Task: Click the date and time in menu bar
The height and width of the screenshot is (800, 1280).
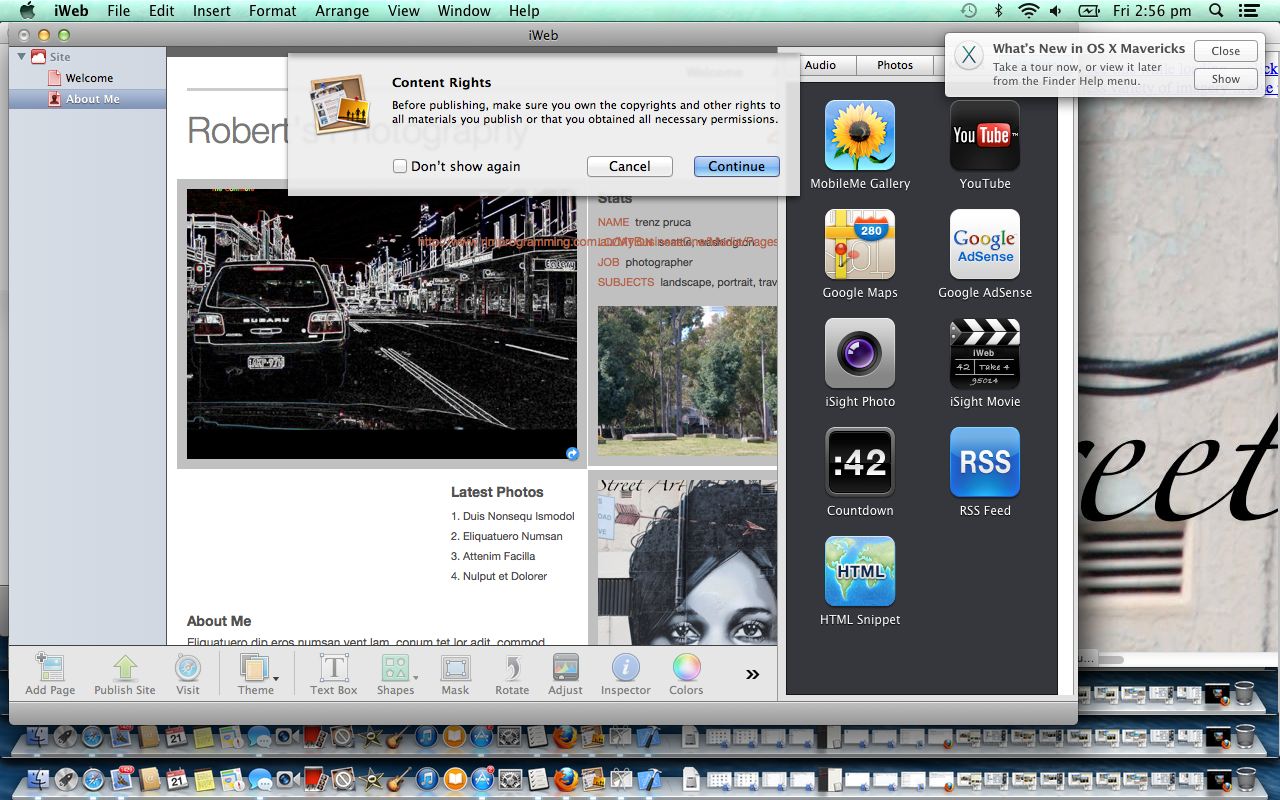Action: tap(1151, 11)
